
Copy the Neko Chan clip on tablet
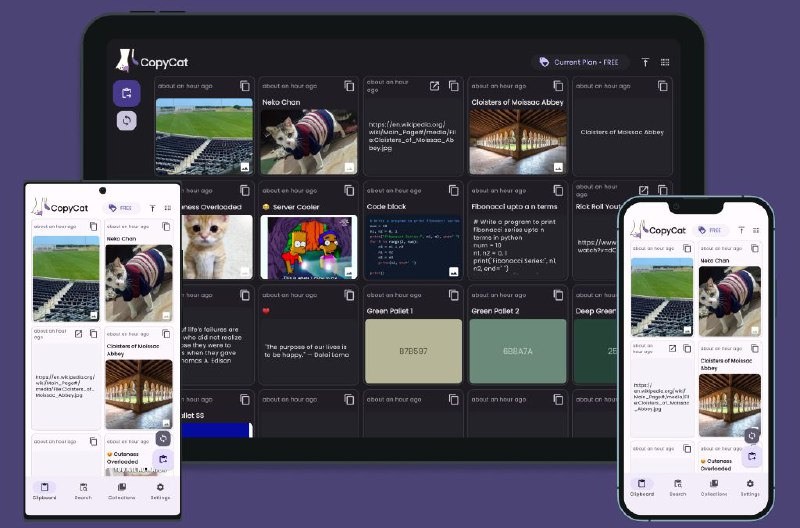pyautogui.click(x=350, y=87)
